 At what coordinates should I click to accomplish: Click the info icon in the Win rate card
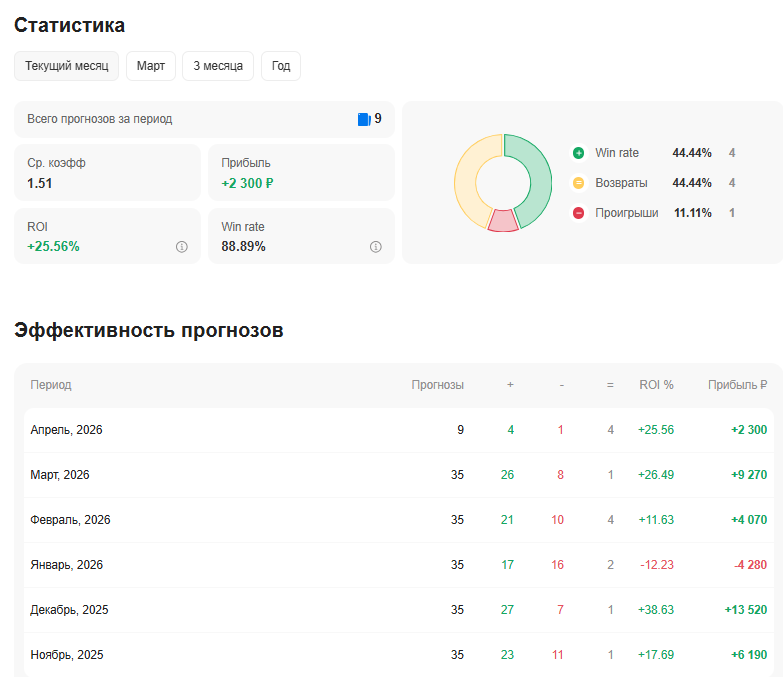pyautogui.click(x=376, y=247)
